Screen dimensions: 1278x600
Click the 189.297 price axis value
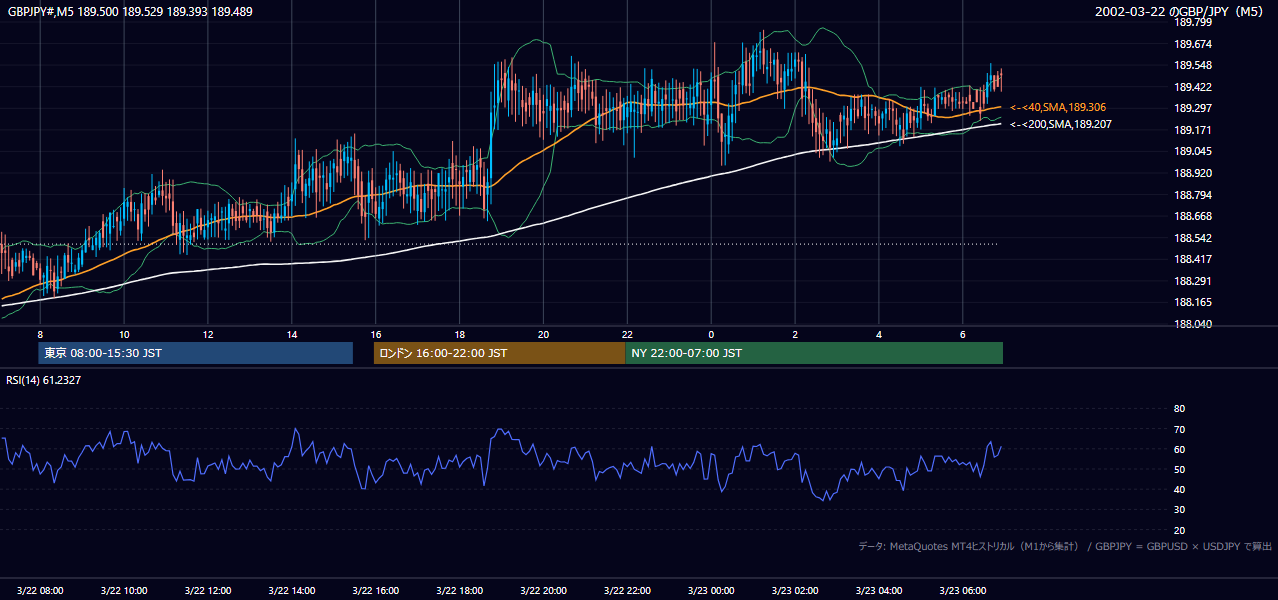[x=1193, y=108]
